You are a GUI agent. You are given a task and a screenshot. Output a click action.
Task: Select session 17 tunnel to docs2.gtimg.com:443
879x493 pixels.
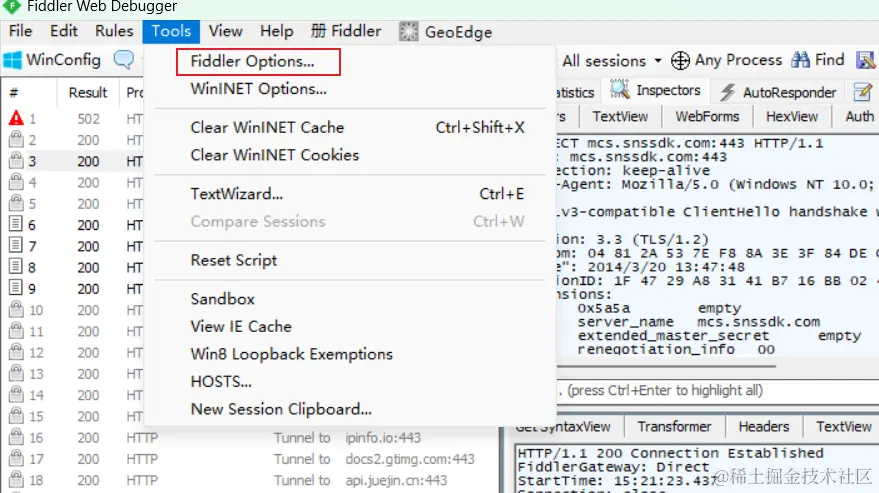(249, 459)
